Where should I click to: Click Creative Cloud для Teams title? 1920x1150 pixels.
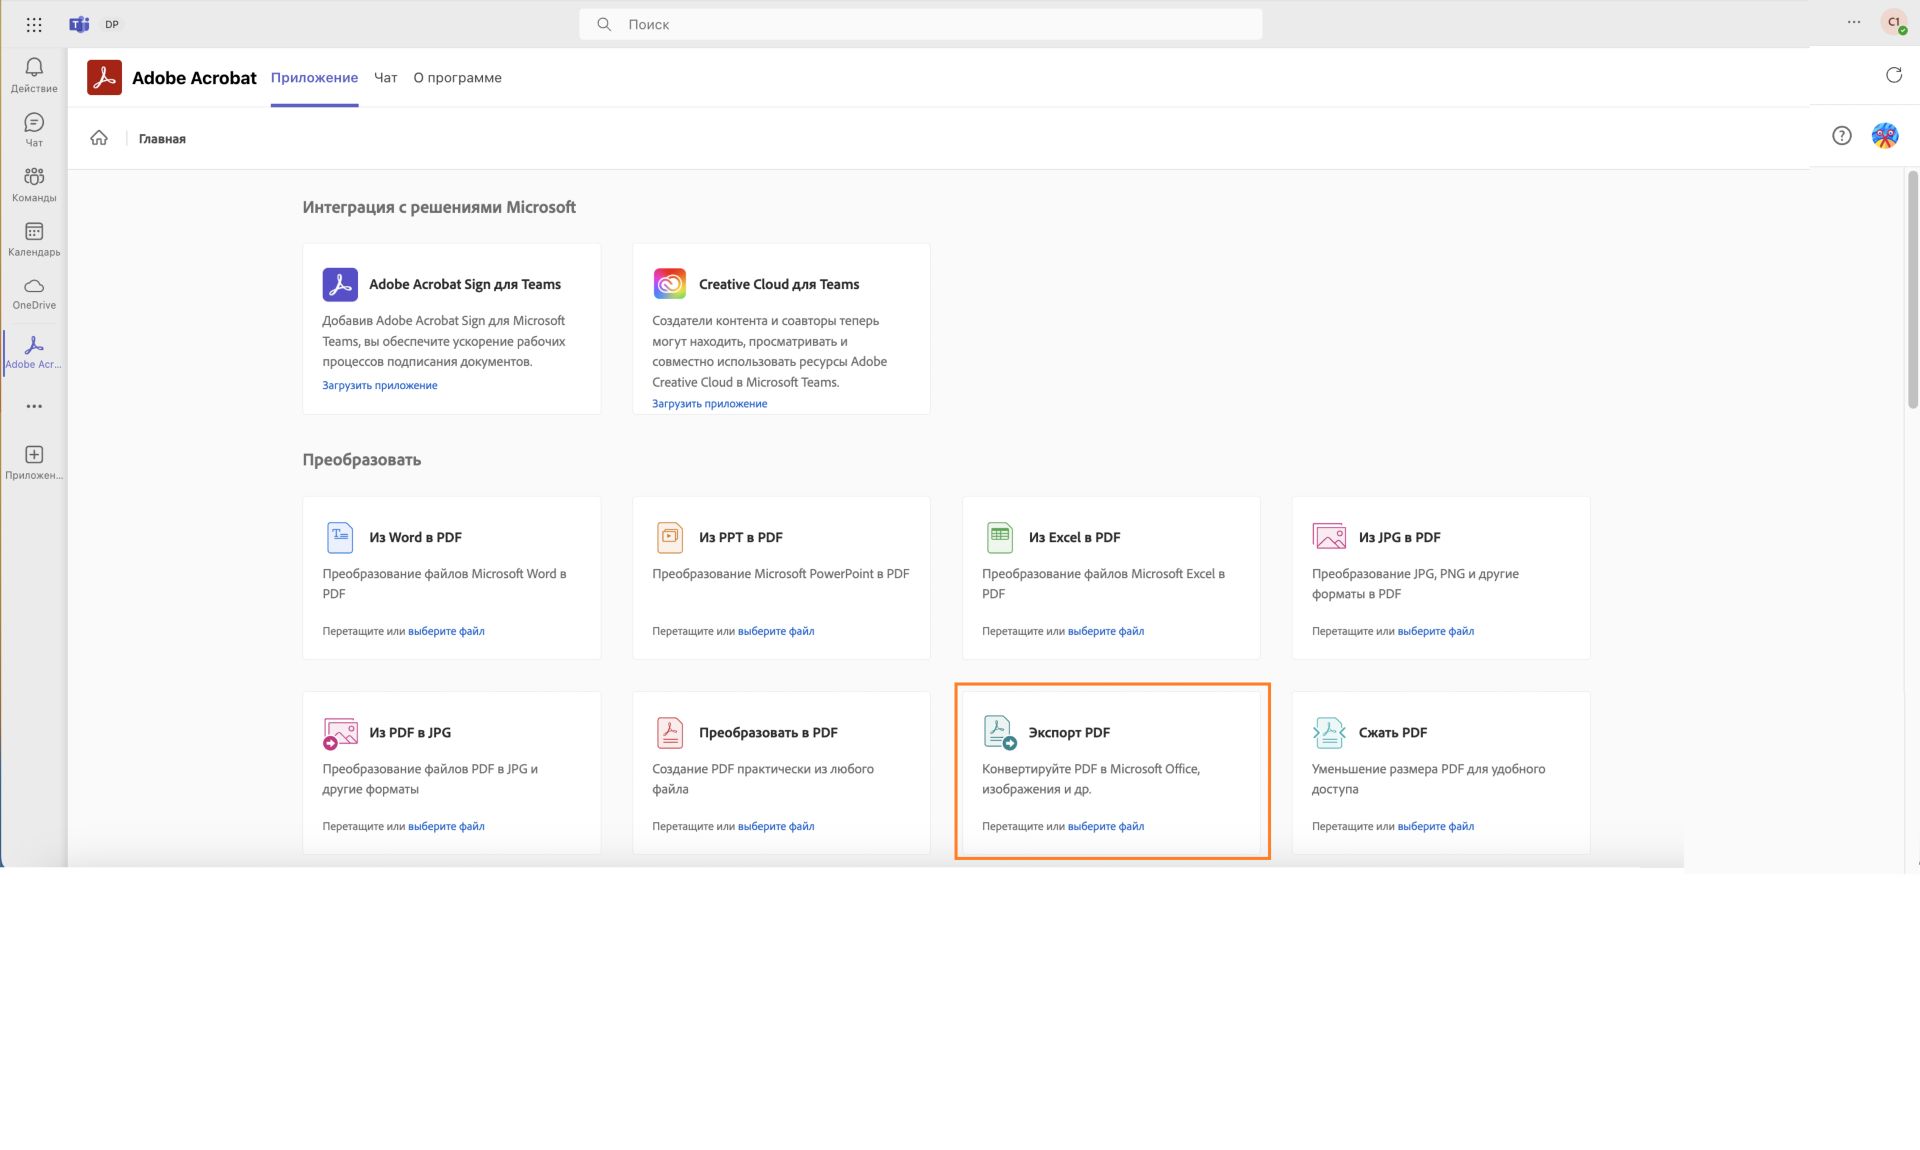[779, 285]
